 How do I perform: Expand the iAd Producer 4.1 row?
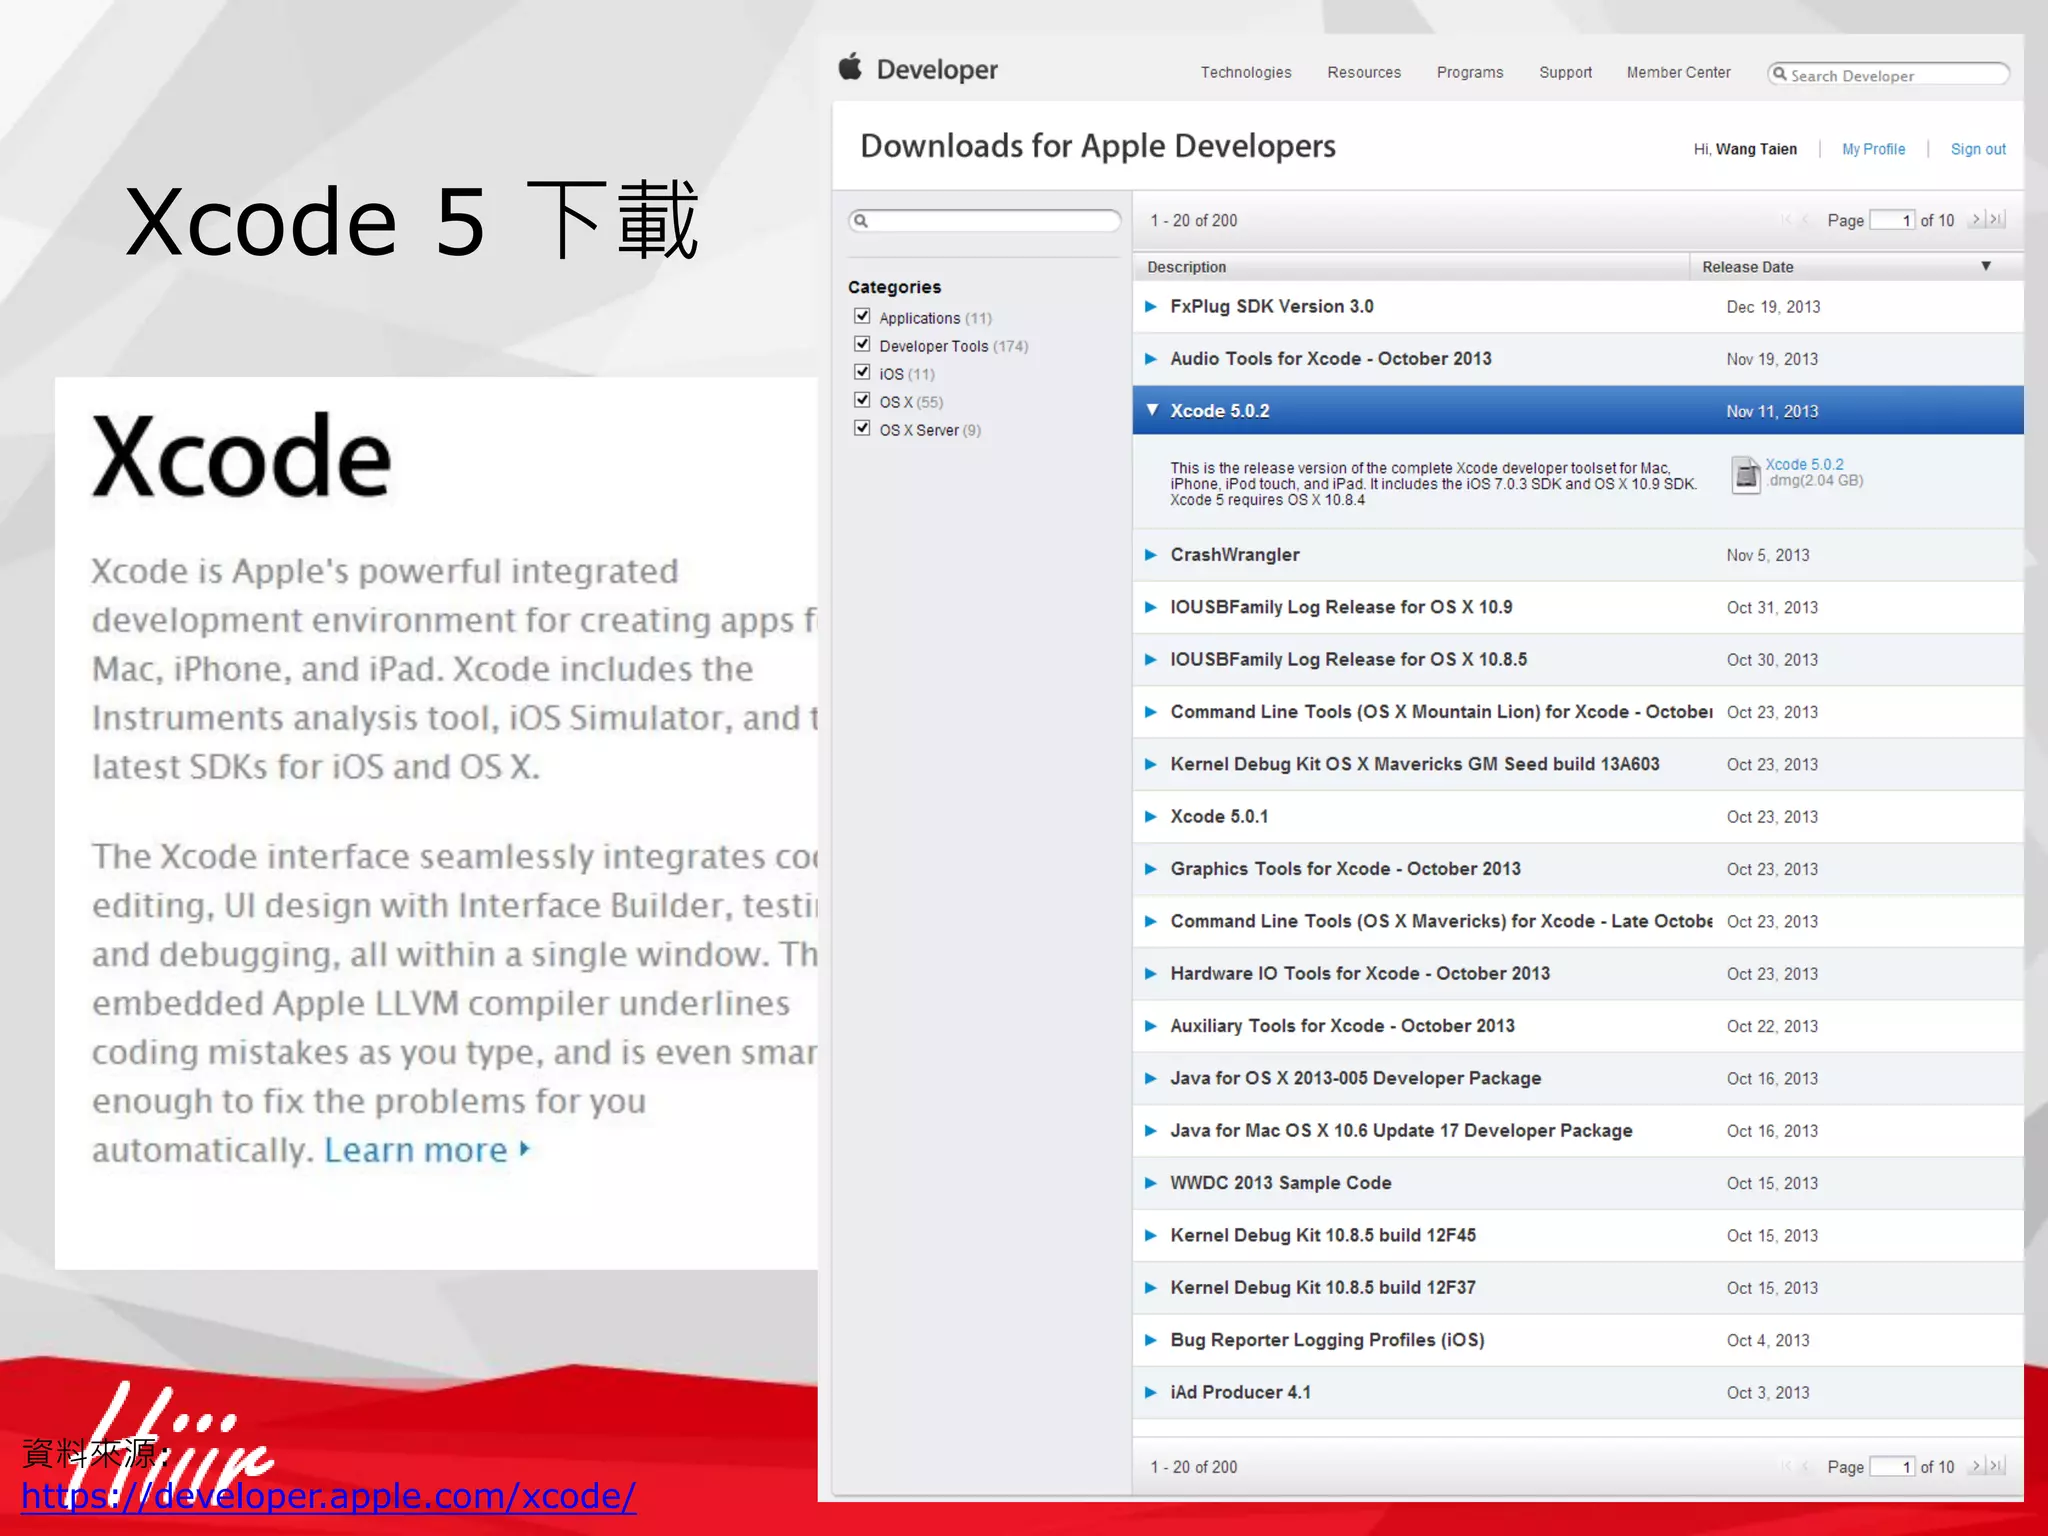pyautogui.click(x=1151, y=1392)
